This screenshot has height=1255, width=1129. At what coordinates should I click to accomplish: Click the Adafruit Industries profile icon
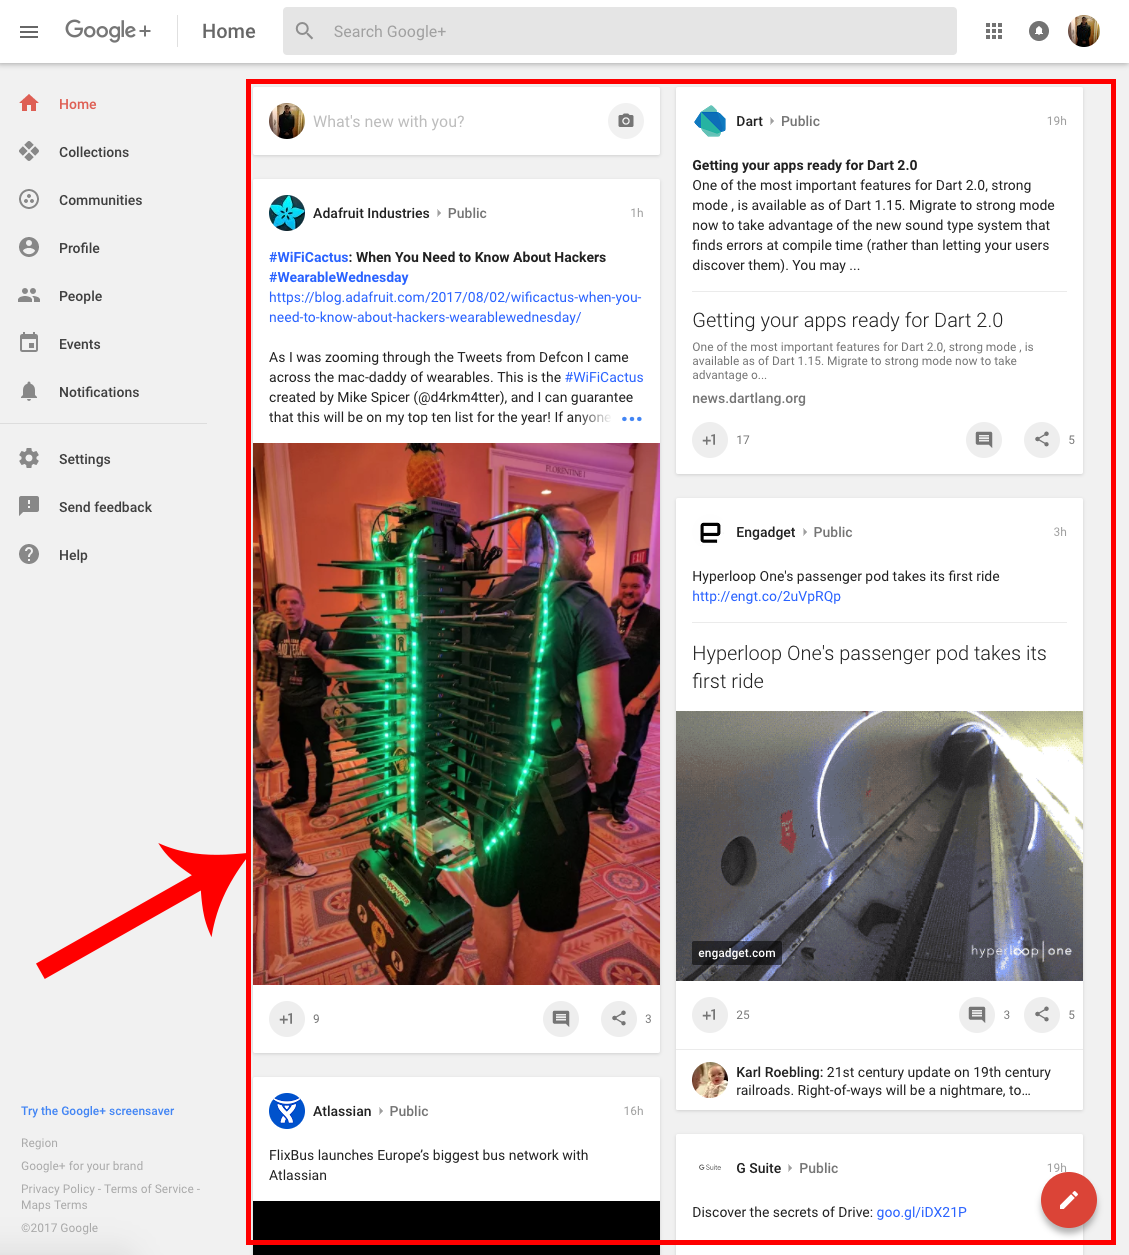tap(287, 213)
